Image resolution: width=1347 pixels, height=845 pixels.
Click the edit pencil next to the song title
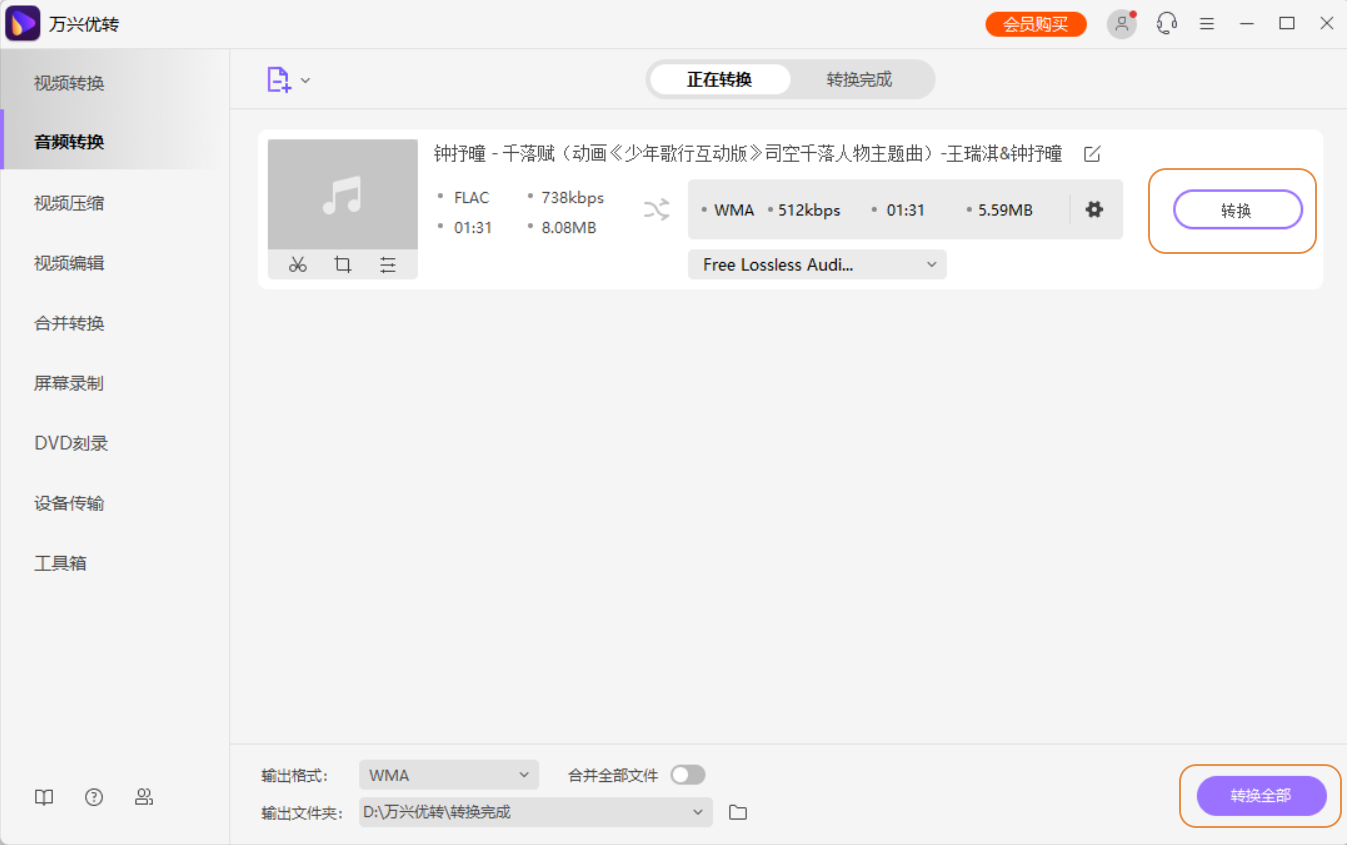(x=1092, y=154)
